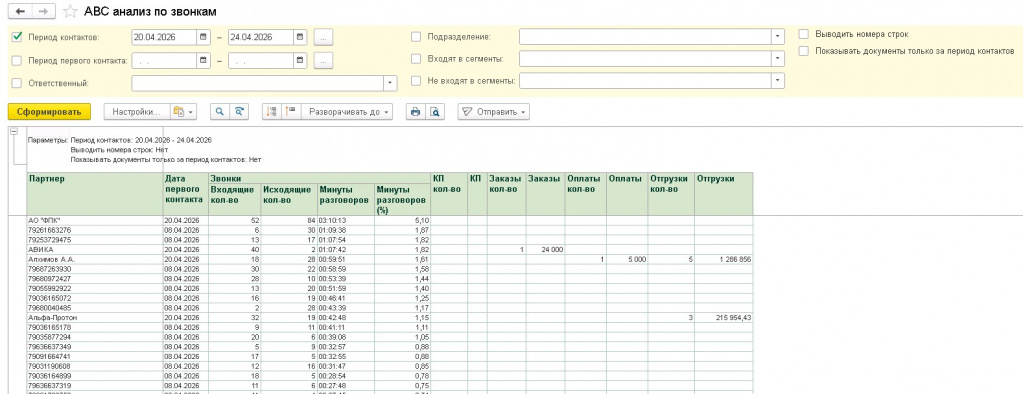
Task: Open calendar for first contact end date
Action: (x=299, y=61)
